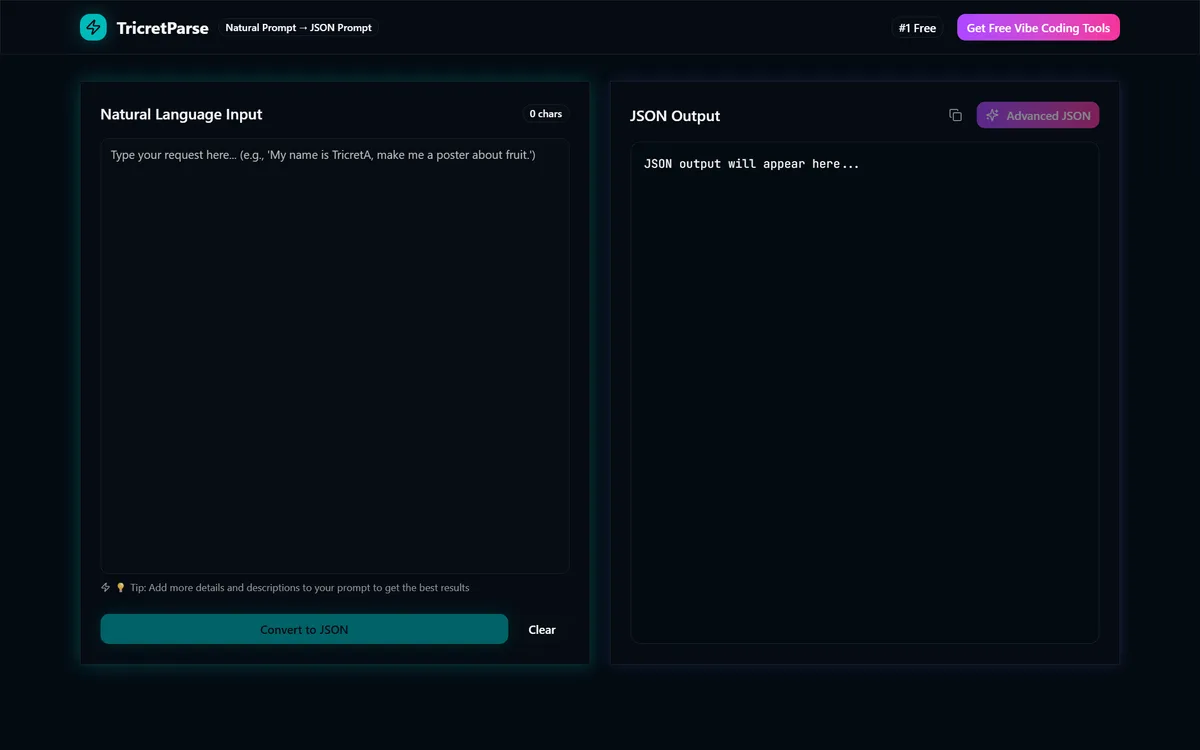Copy JSON output with the copy icon
This screenshot has width=1200, height=750.
(955, 115)
